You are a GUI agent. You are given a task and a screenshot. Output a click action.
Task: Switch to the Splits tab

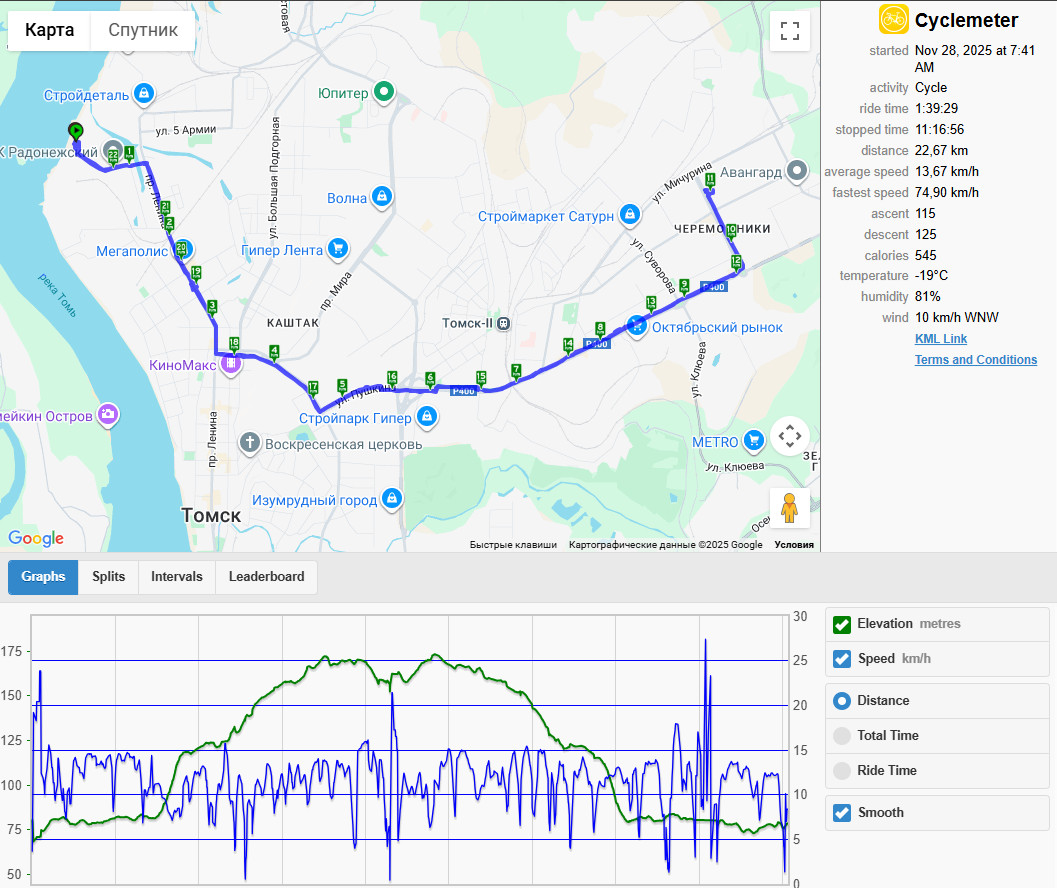[109, 576]
